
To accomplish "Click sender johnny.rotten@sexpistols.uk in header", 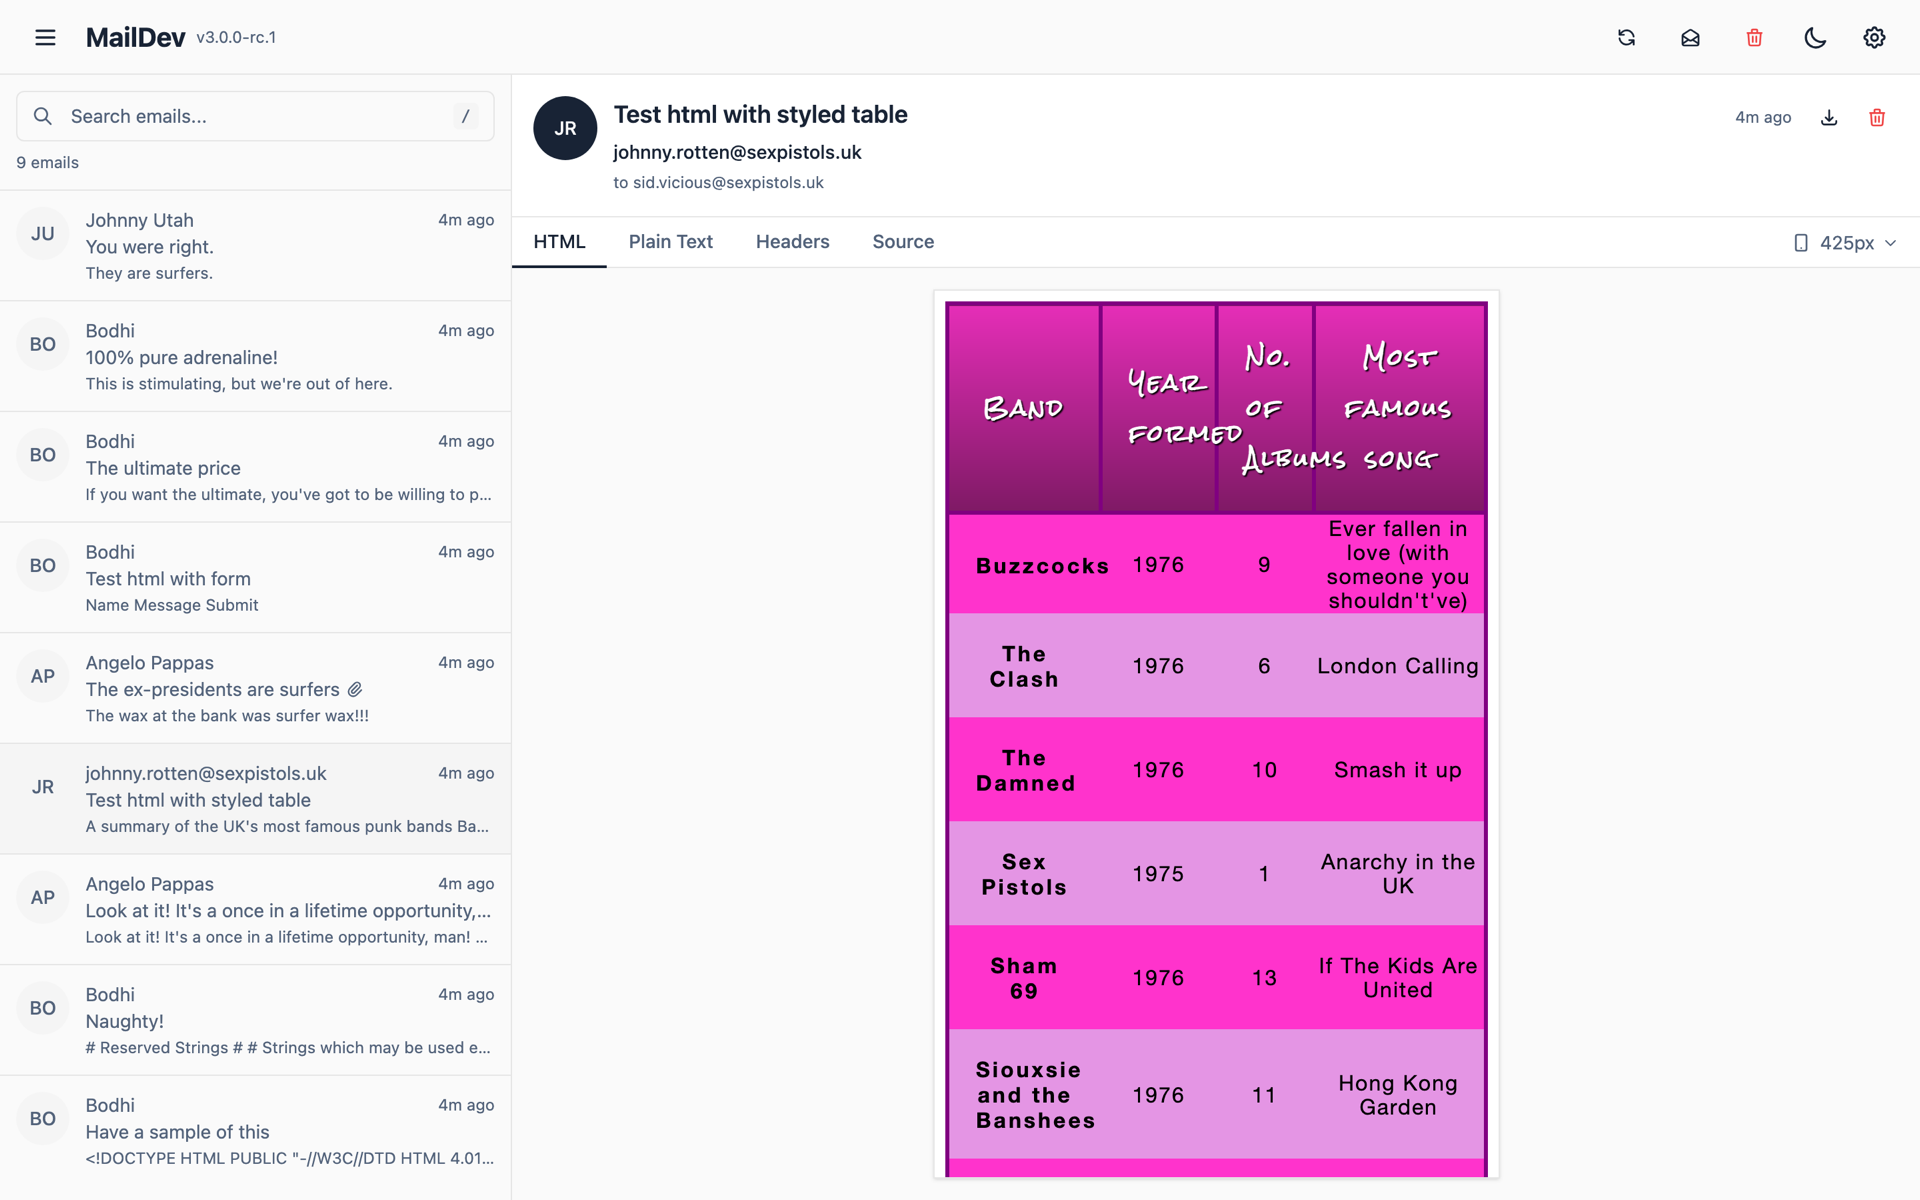I will [737, 152].
